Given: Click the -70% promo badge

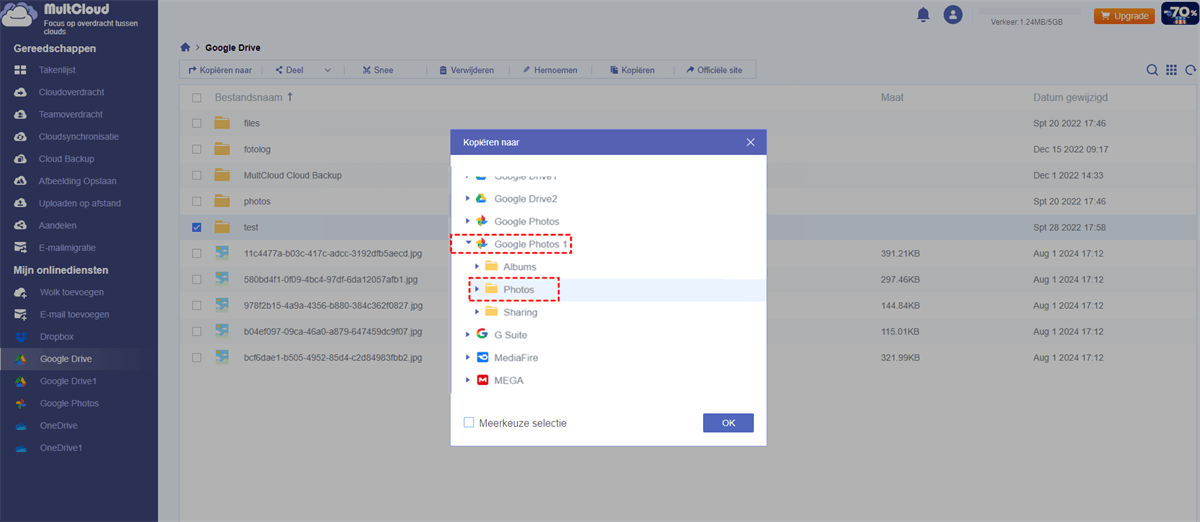Looking at the screenshot, I should click(x=1180, y=14).
